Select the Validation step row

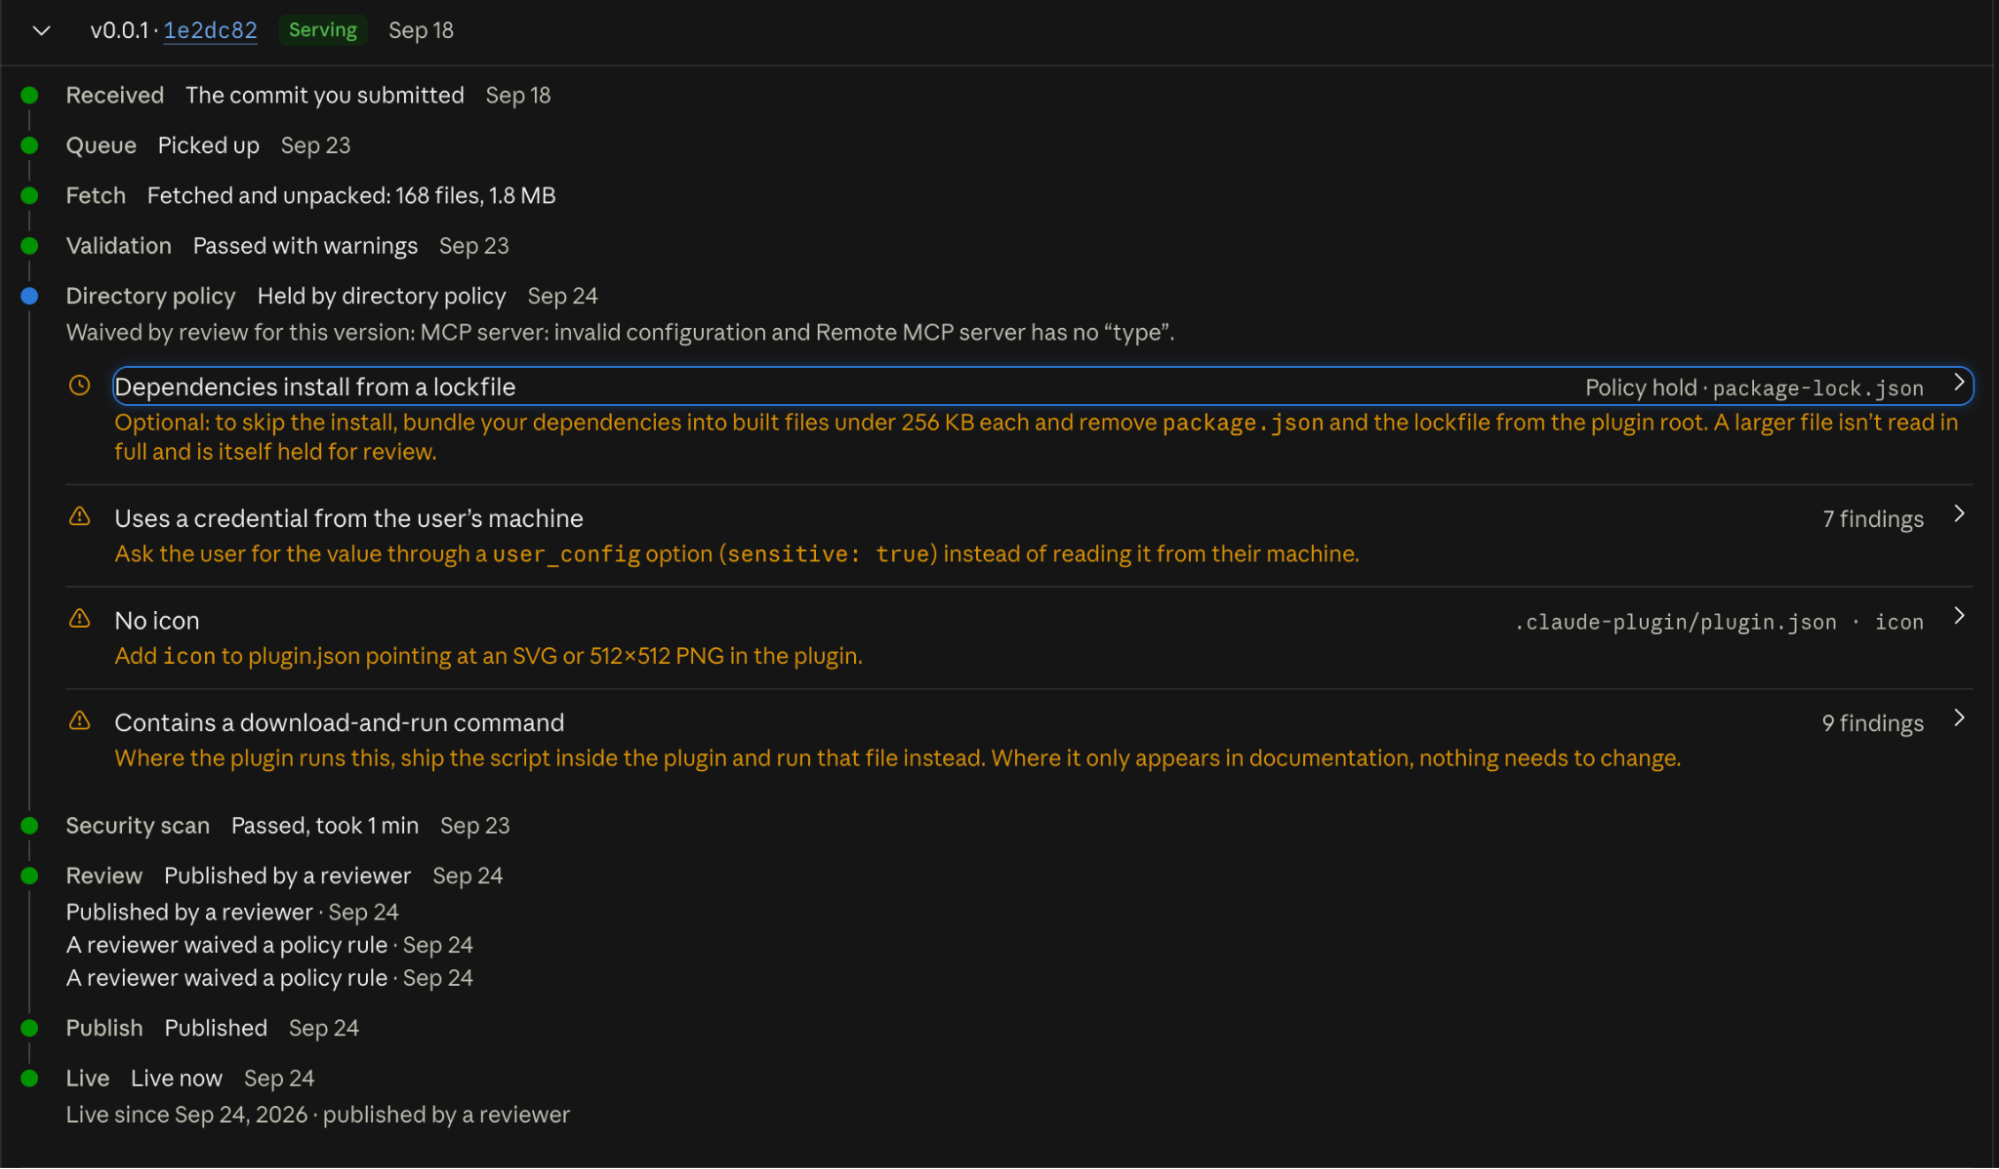[x=287, y=246]
